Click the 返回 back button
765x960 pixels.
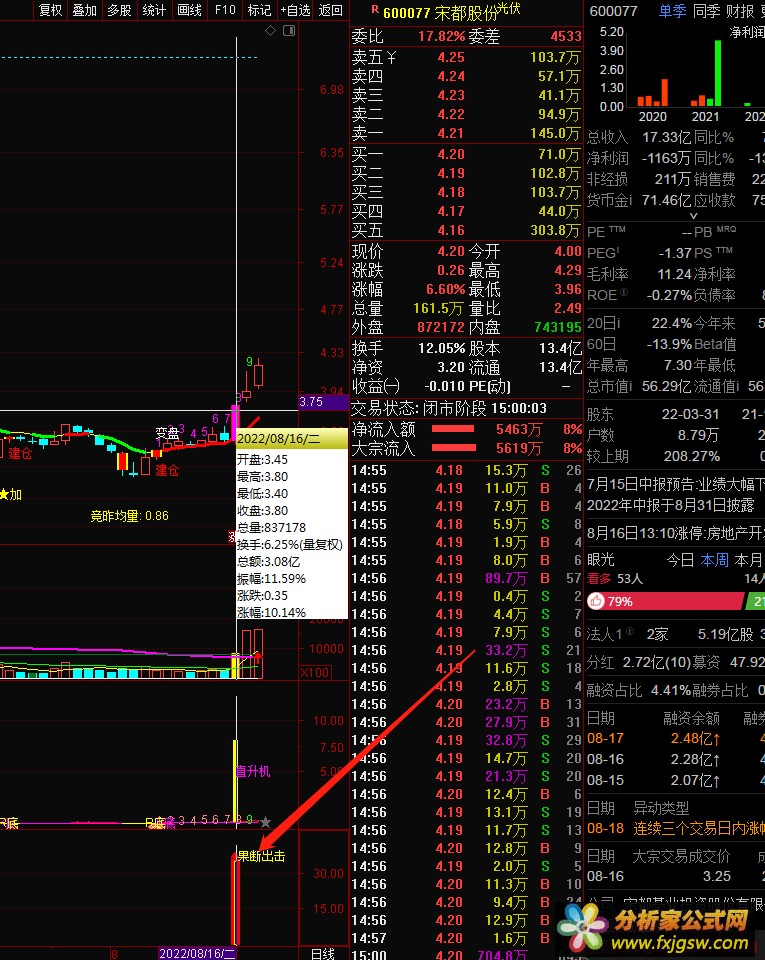click(x=330, y=10)
